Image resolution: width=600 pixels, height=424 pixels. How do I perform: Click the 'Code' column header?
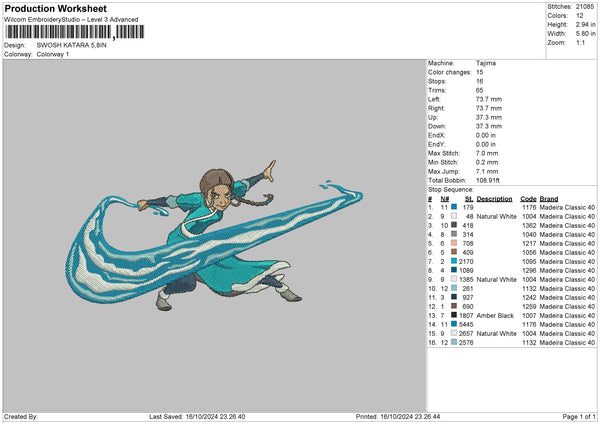pyautogui.click(x=528, y=199)
